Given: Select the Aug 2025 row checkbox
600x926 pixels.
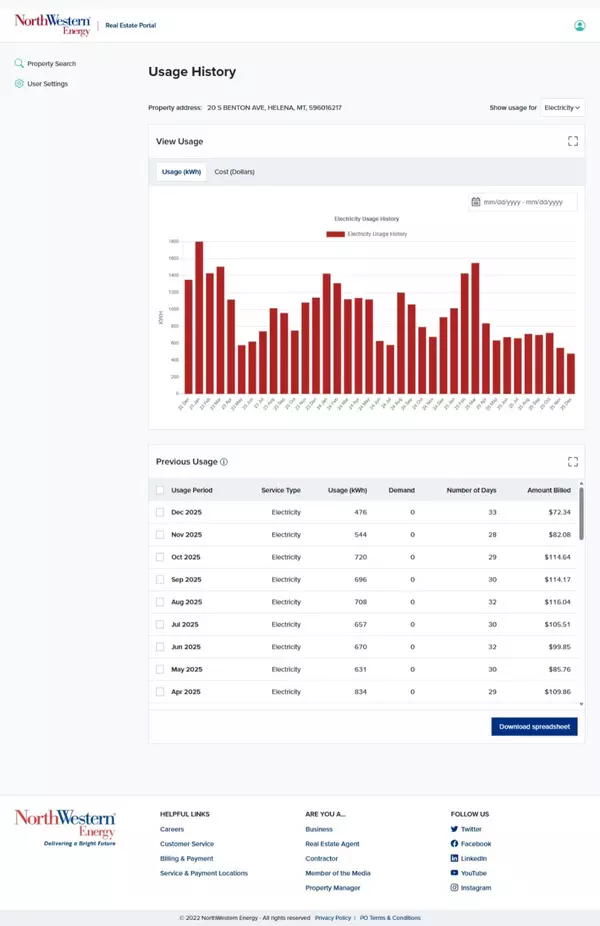Looking at the screenshot, I should [x=160, y=602].
